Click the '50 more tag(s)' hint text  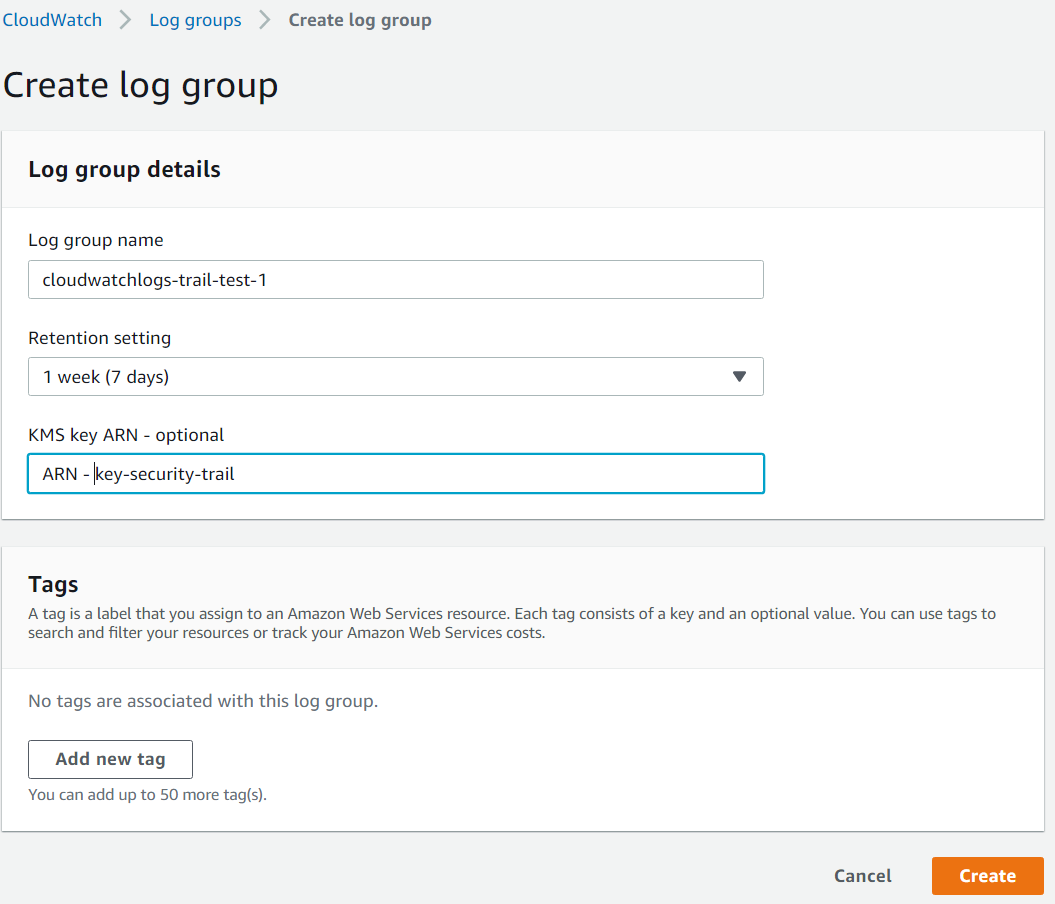coord(147,796)
